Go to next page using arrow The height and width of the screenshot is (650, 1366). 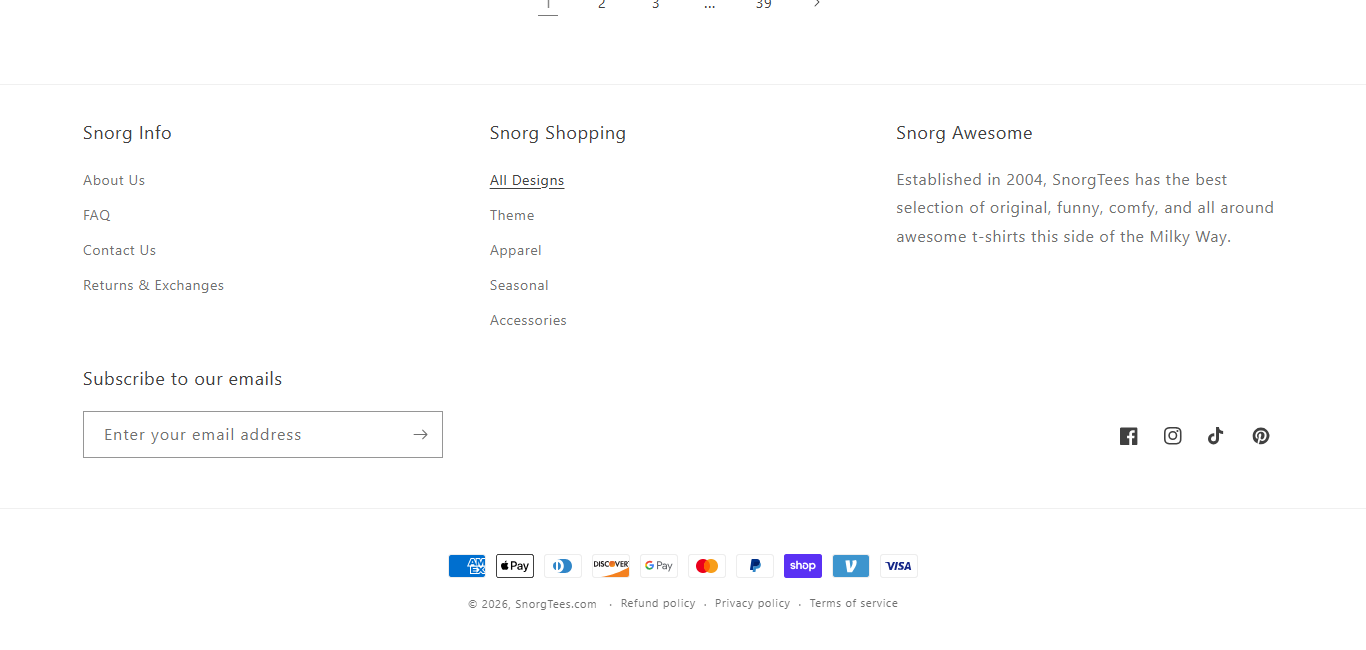[x=817, y=4]
